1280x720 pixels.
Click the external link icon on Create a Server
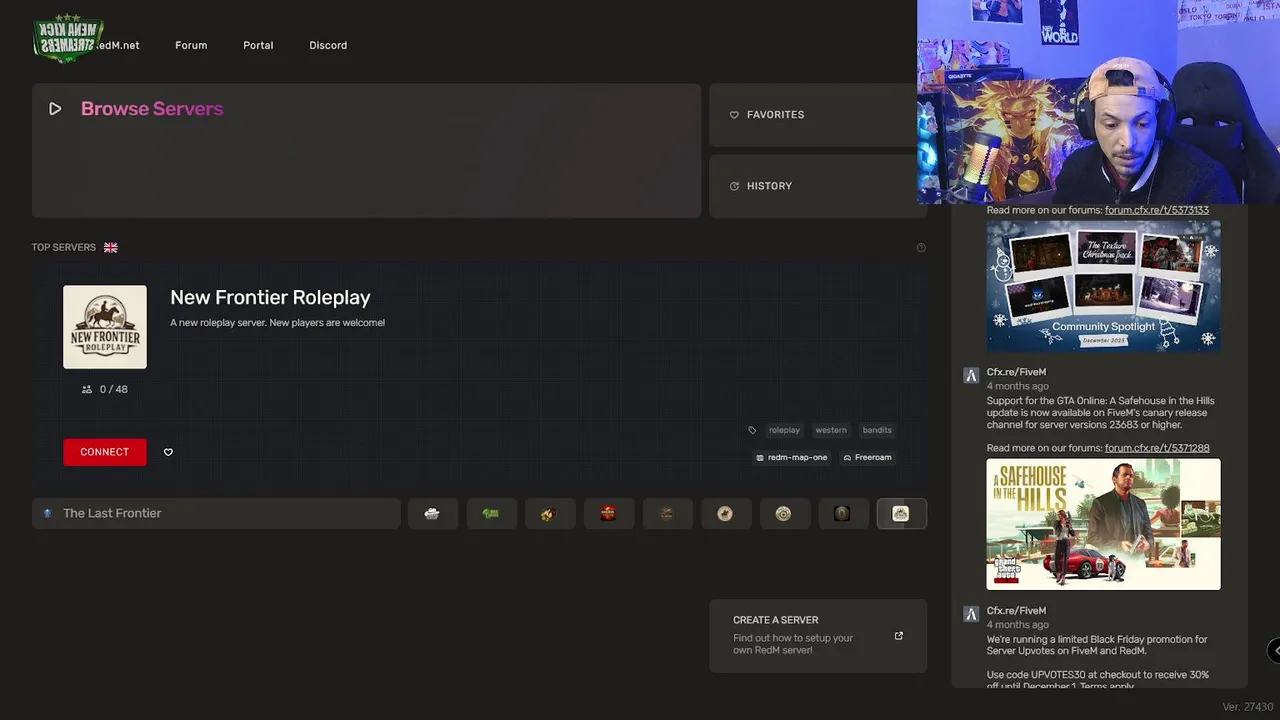(x=898, y=636)
